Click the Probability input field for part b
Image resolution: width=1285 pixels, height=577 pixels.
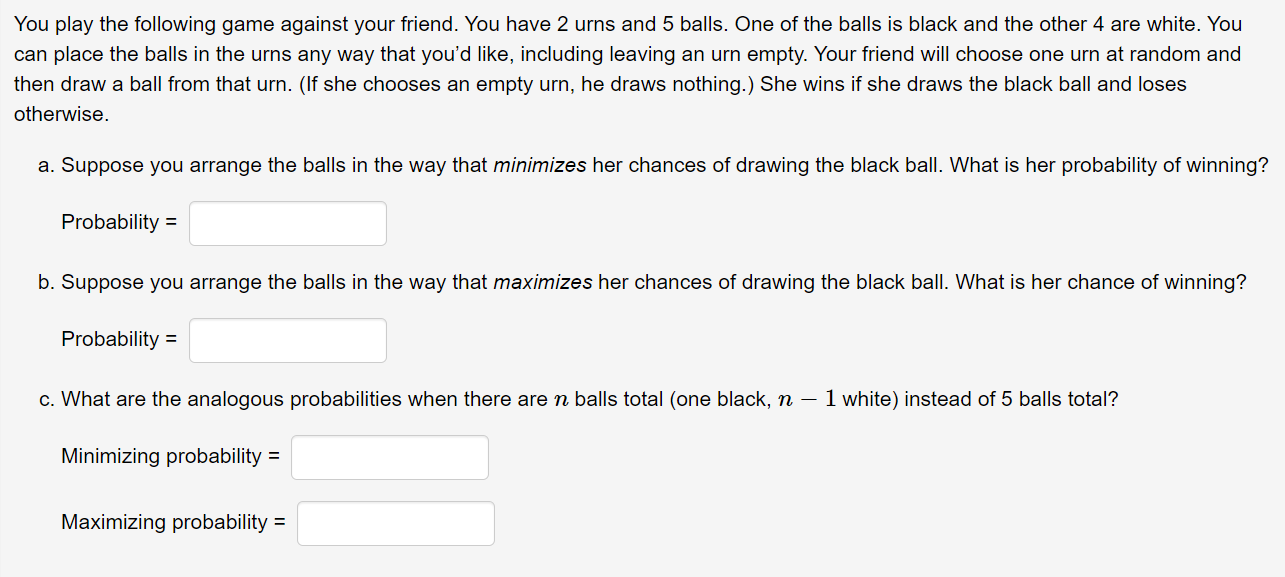(287, 340)
